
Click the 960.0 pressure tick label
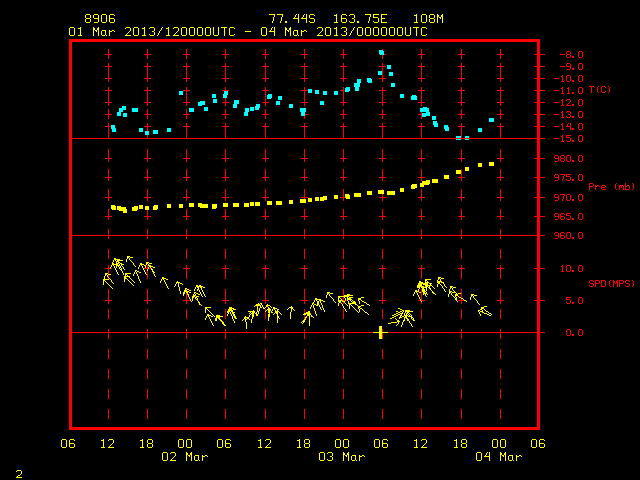(x=569, y=236)
